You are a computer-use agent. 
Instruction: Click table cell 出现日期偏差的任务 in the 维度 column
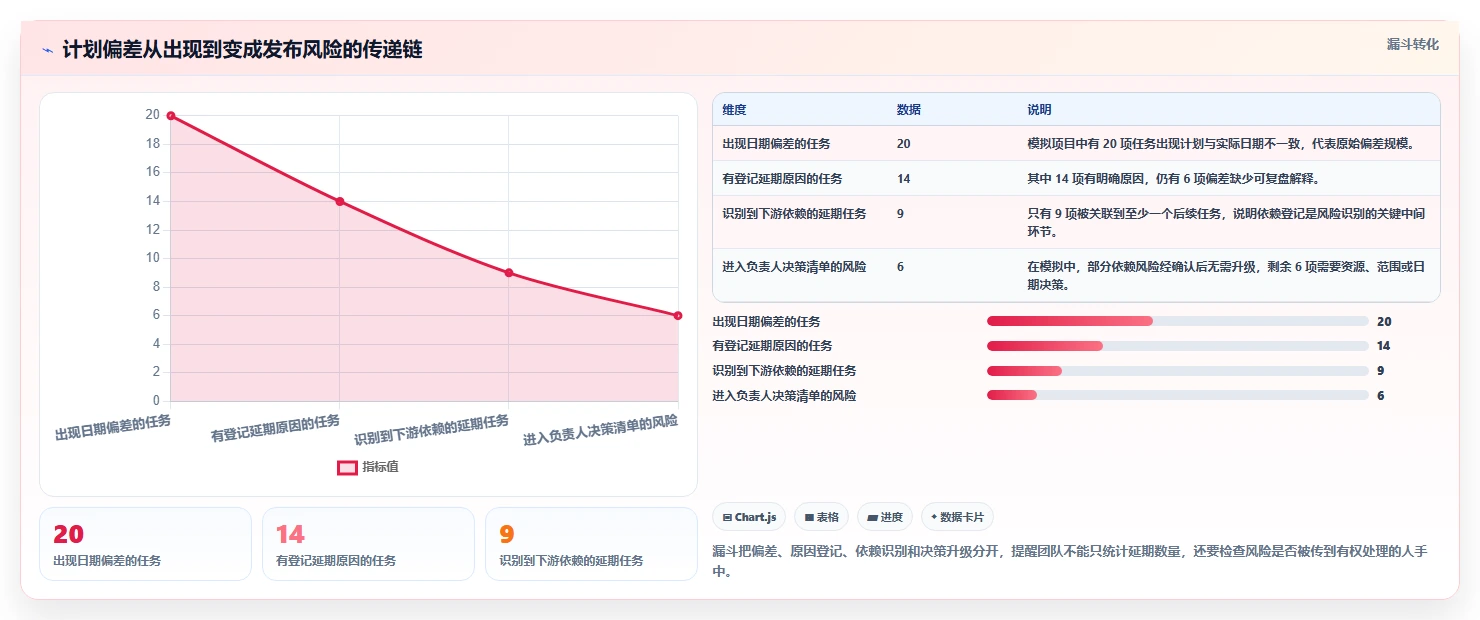(x=776, y=144)
